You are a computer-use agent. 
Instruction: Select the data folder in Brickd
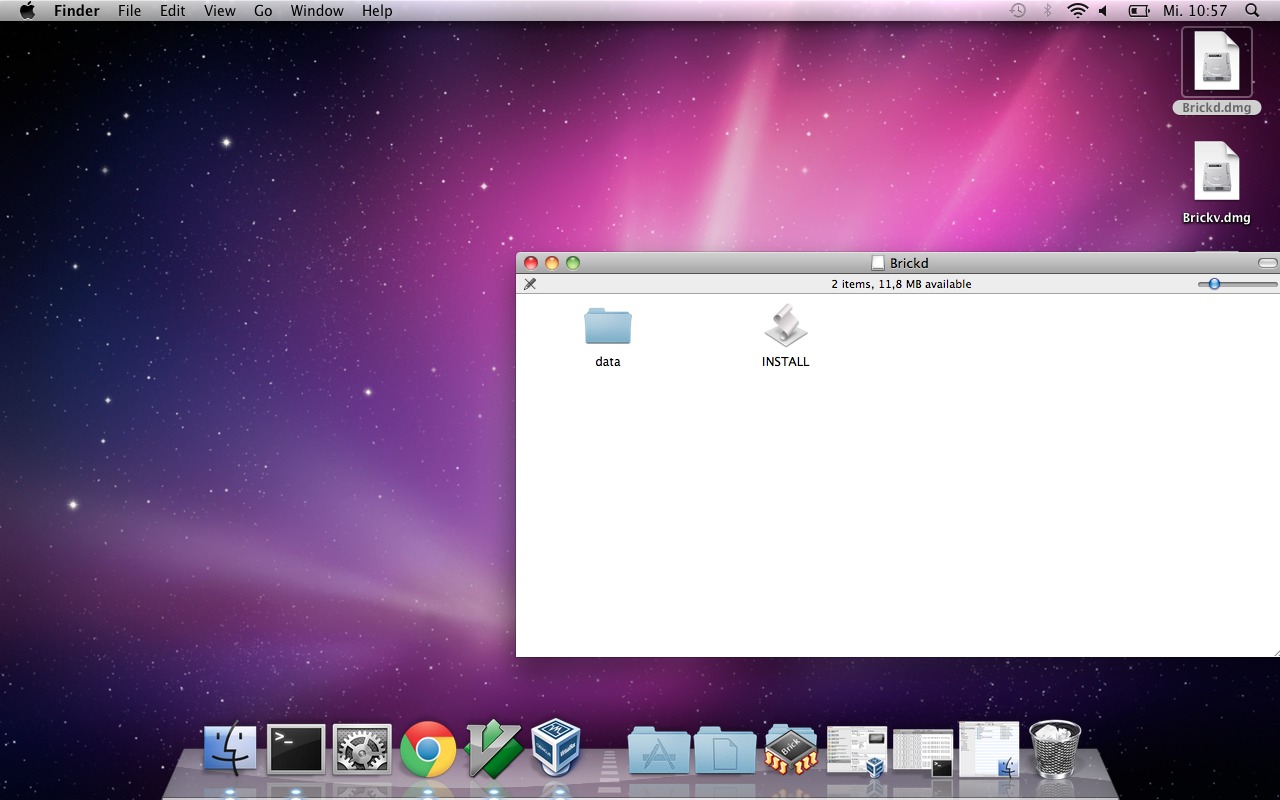coord(608,327)
